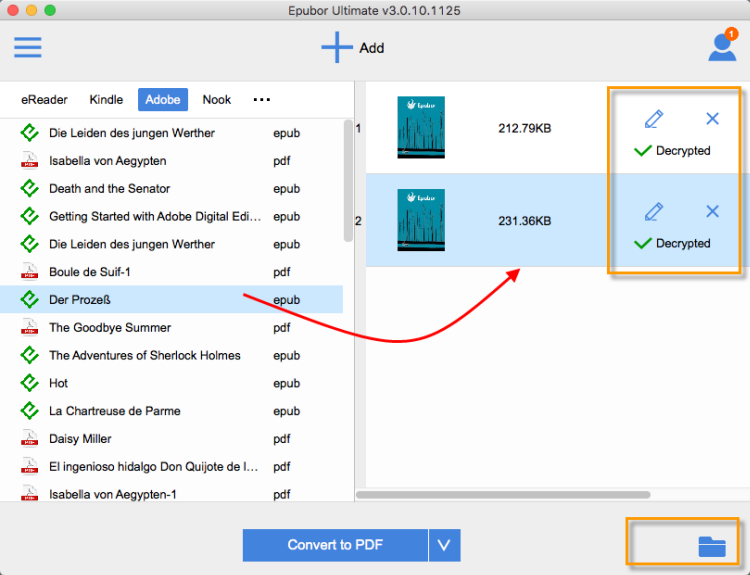Click the Add label
Screen dimensions: 750x575
(x=372, y=48)
